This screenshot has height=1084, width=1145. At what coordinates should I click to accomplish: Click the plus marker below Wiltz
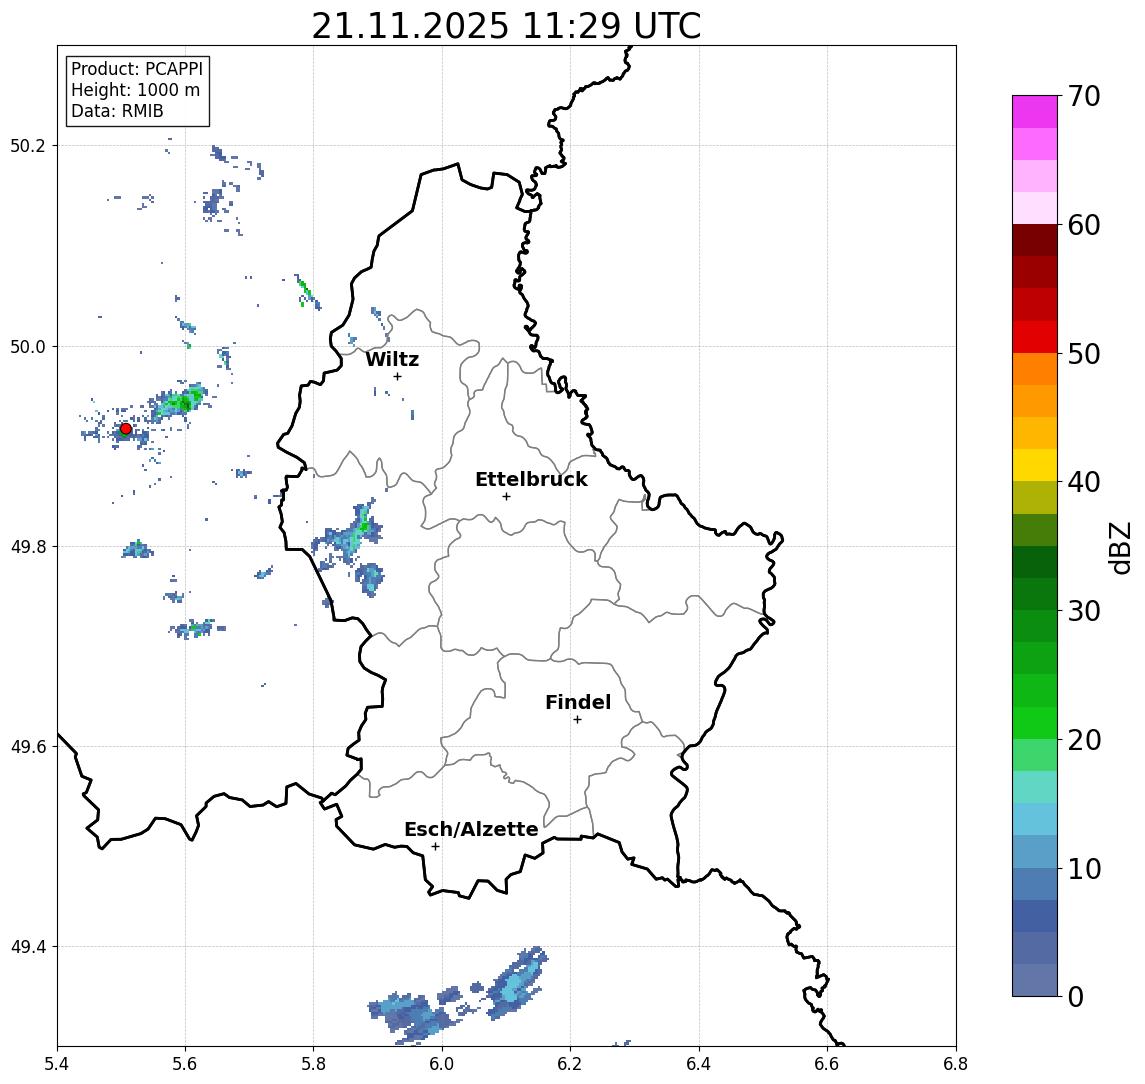tap(397, 376)
